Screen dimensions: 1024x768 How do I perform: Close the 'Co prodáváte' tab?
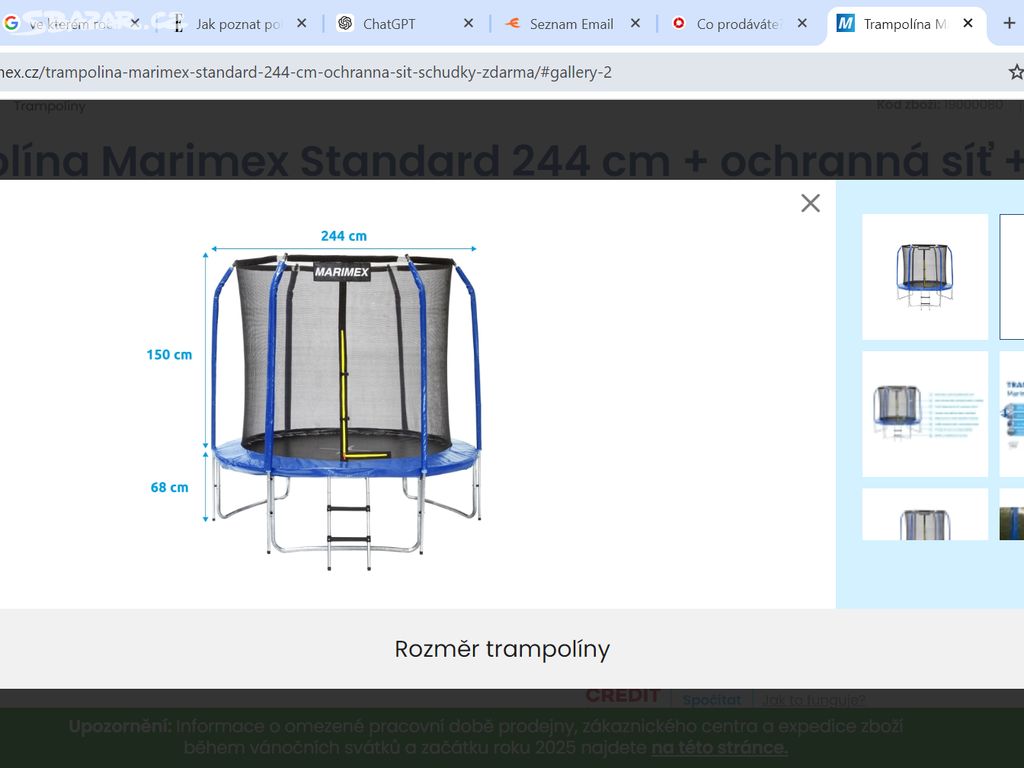(x=802, y=24)
